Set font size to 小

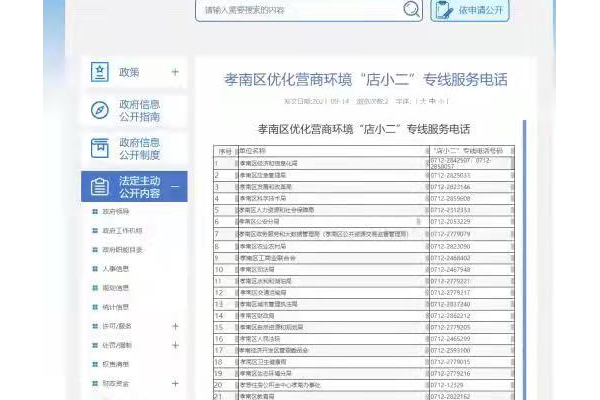tap(441, 101)
